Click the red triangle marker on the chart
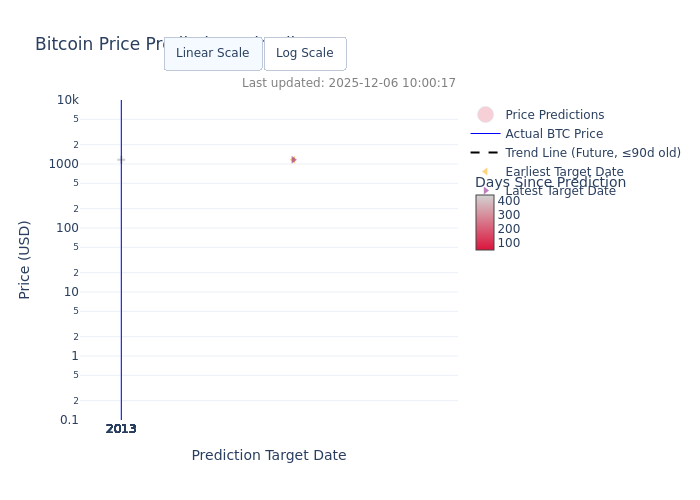The image size is (700, 500). point(293,160)
